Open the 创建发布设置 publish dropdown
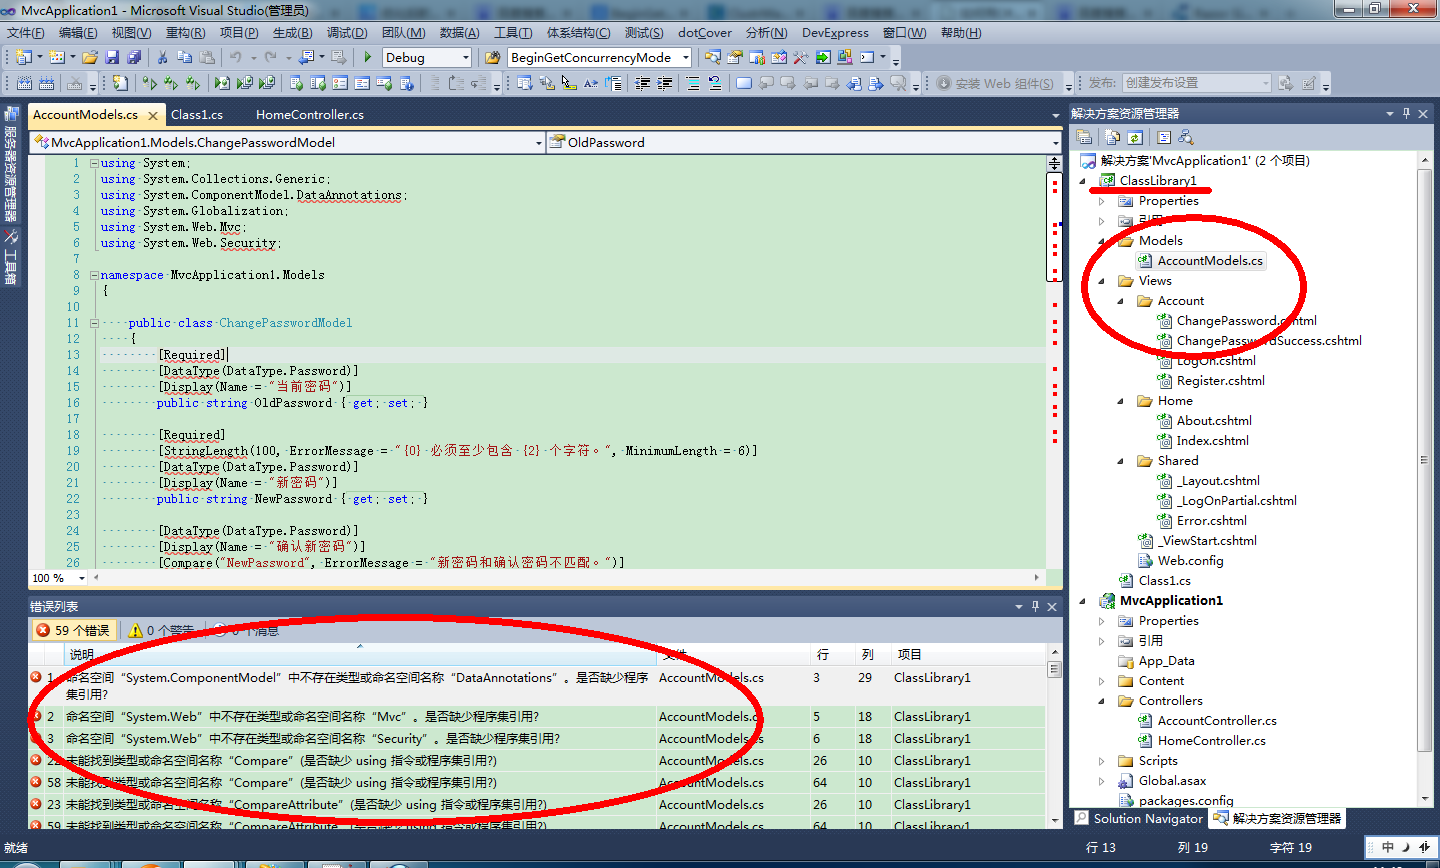This screenshot has height=868, width=1440. [1265, 83]
